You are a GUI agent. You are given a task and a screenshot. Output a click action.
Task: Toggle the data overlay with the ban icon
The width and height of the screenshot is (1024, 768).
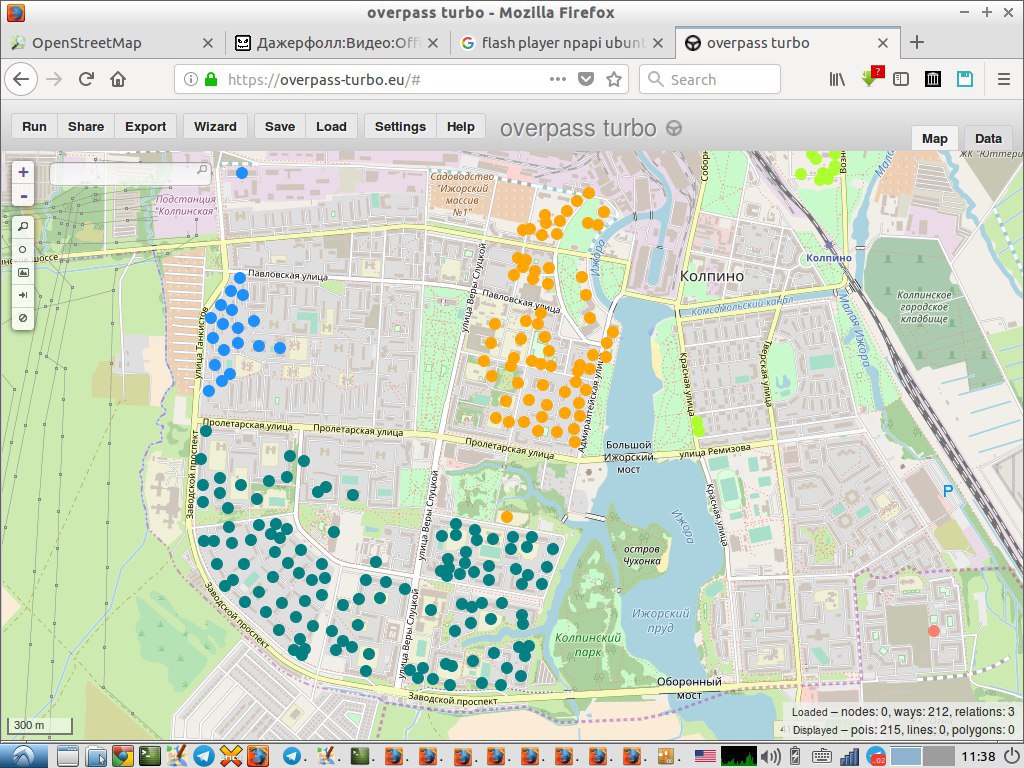pos(23,318)
